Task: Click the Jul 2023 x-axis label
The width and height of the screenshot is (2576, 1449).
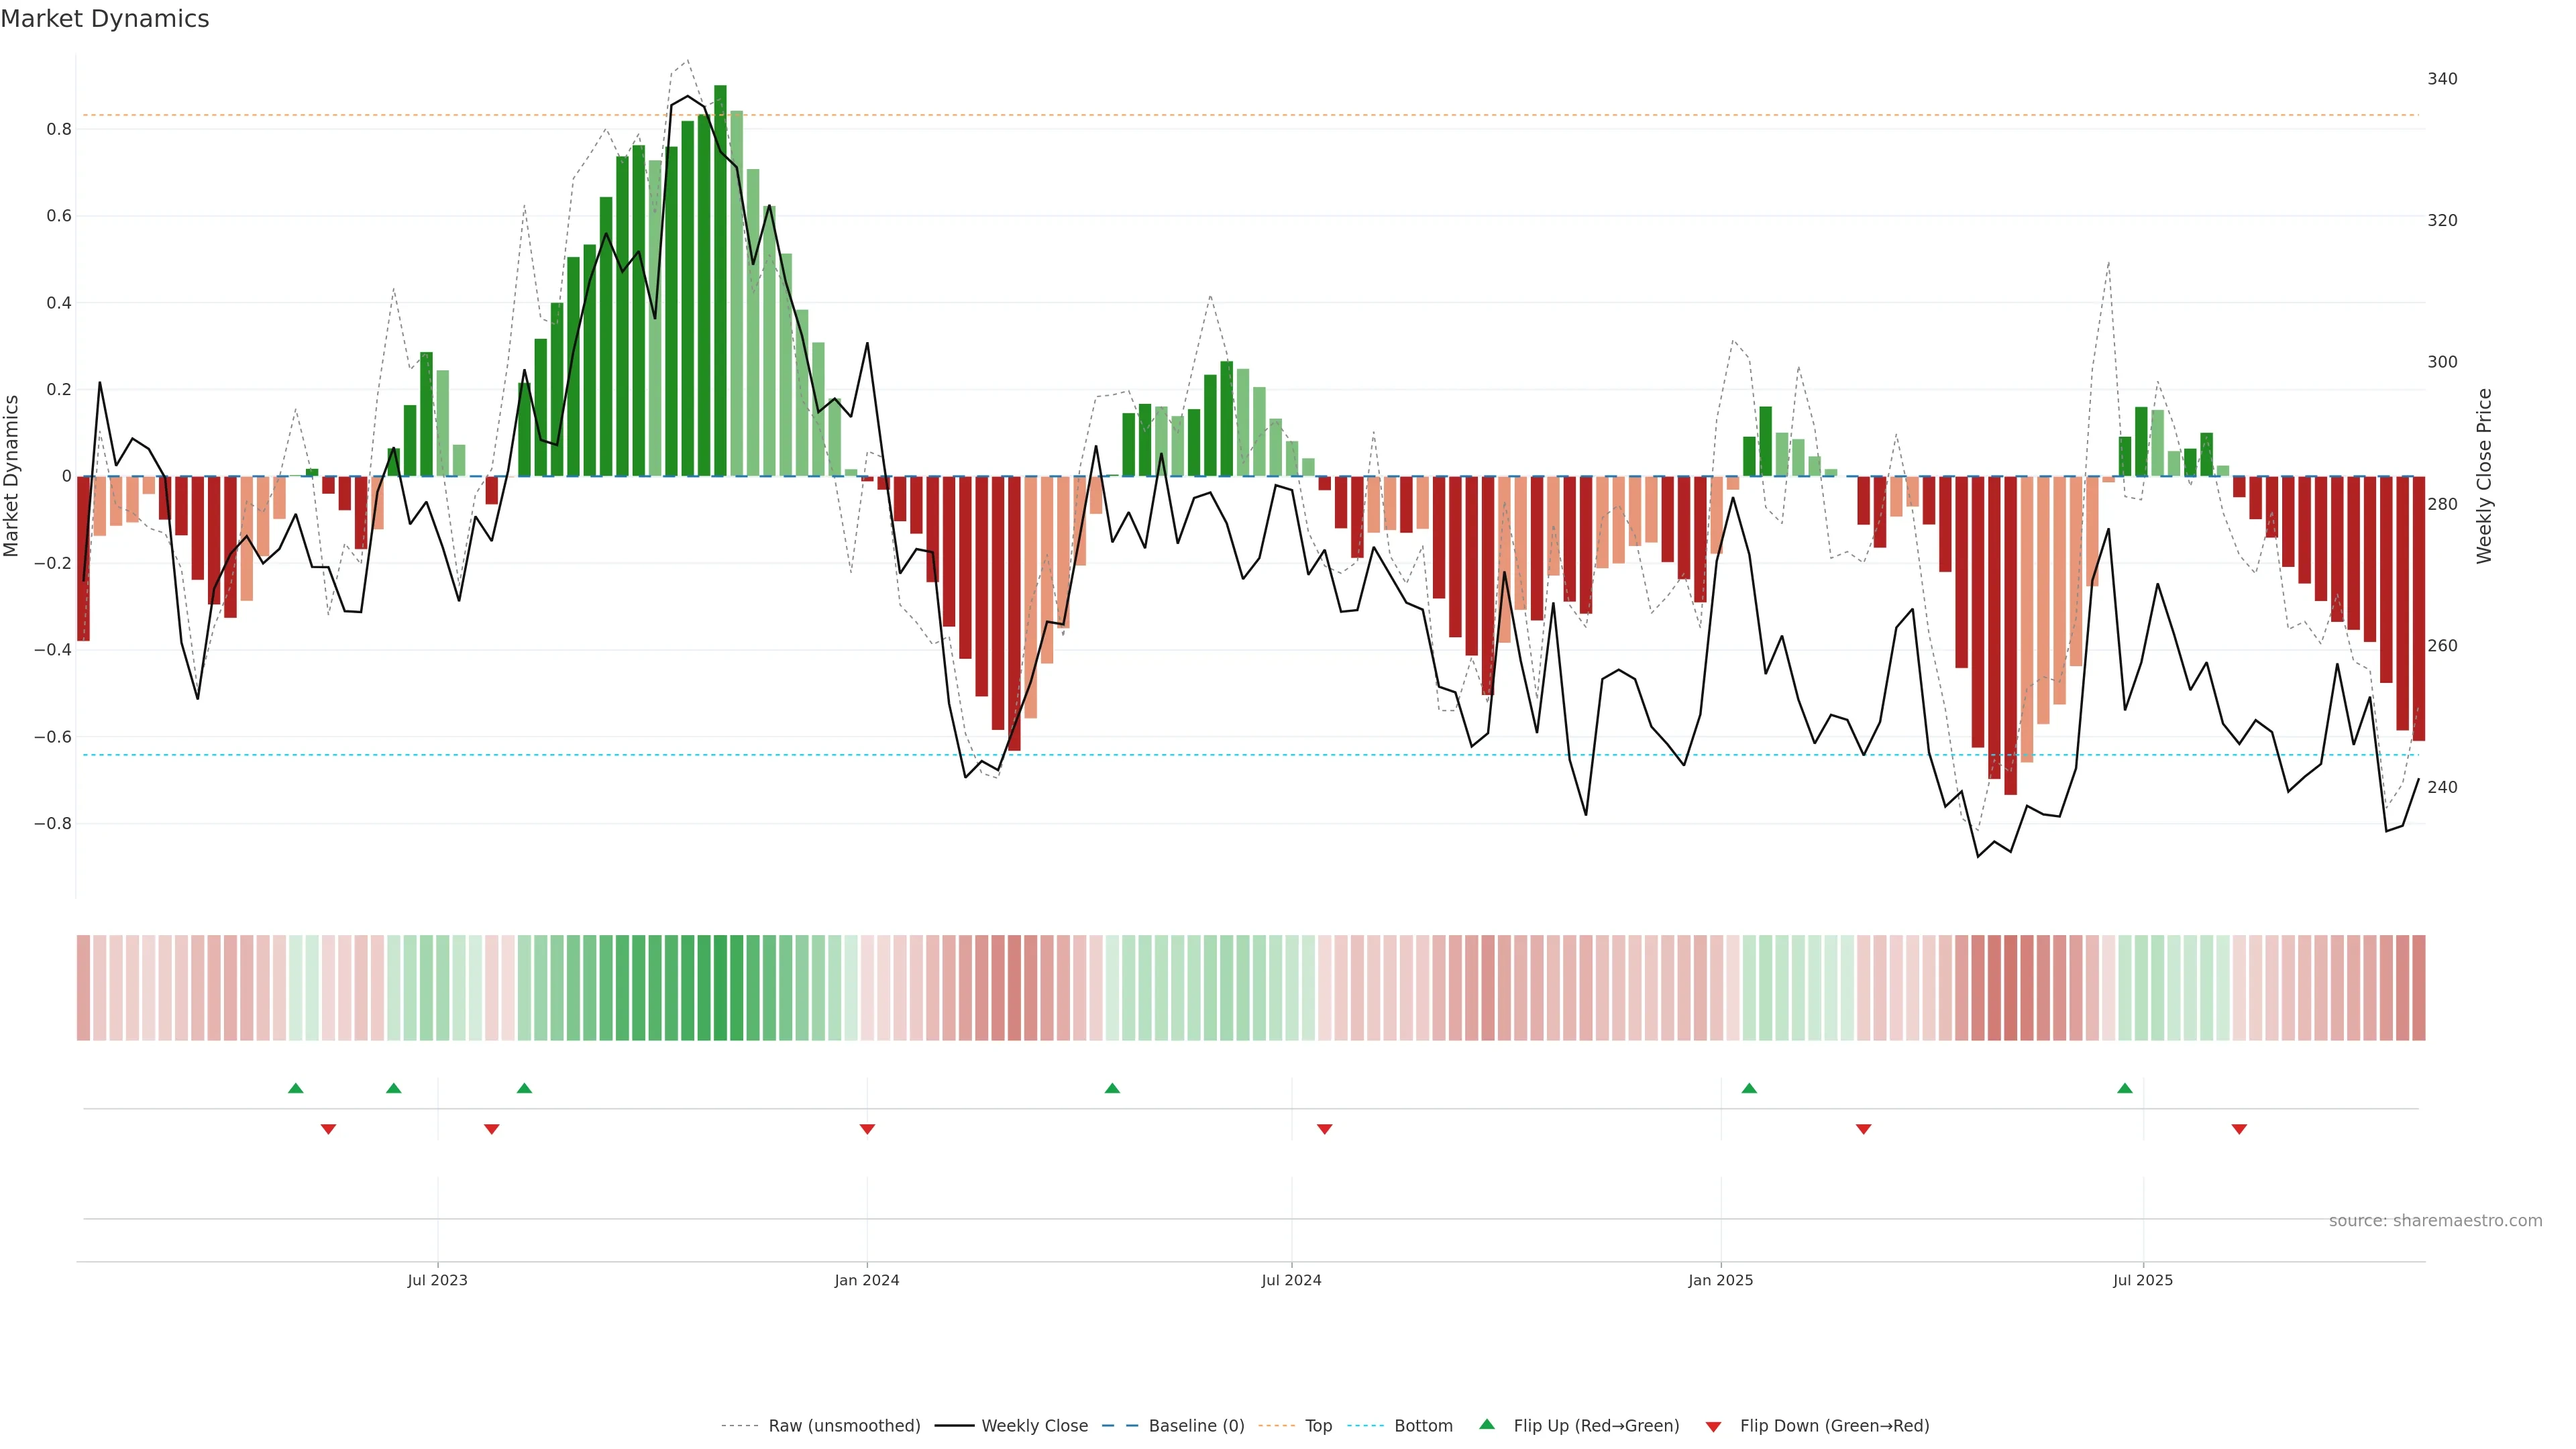Action: coord(437,1280)
